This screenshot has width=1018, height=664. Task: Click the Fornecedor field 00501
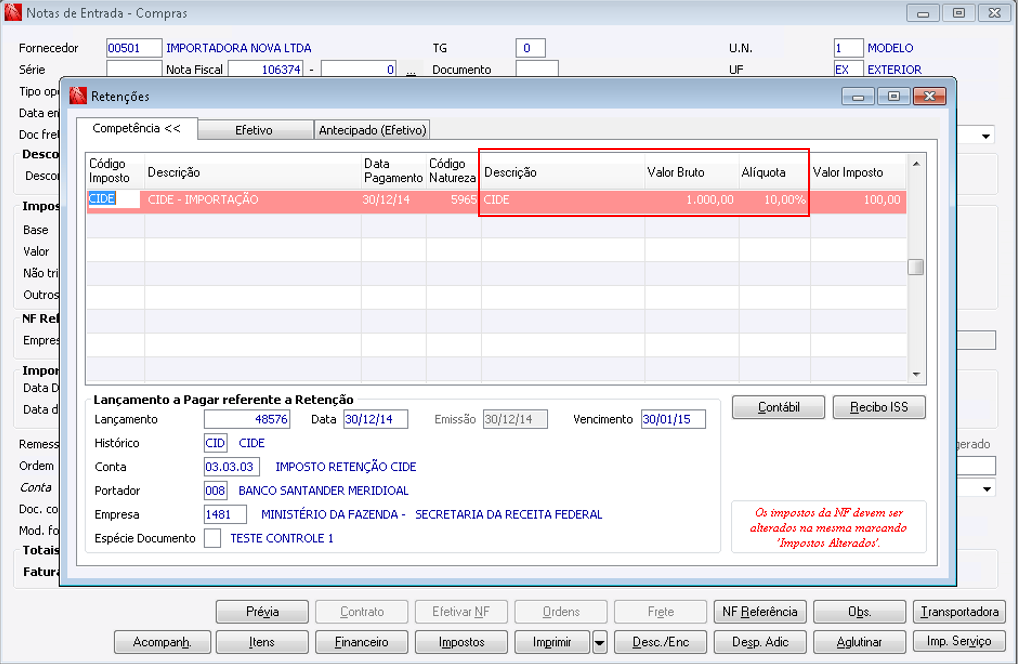tap(134, 48)
